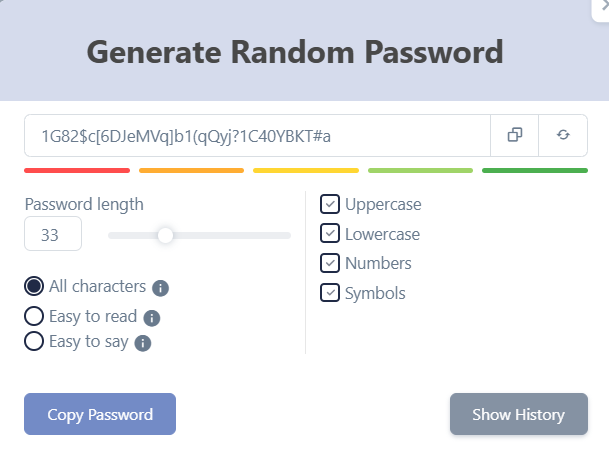609x458 pixels.
Task: Open the Show History button
Action: coord(518,414)
